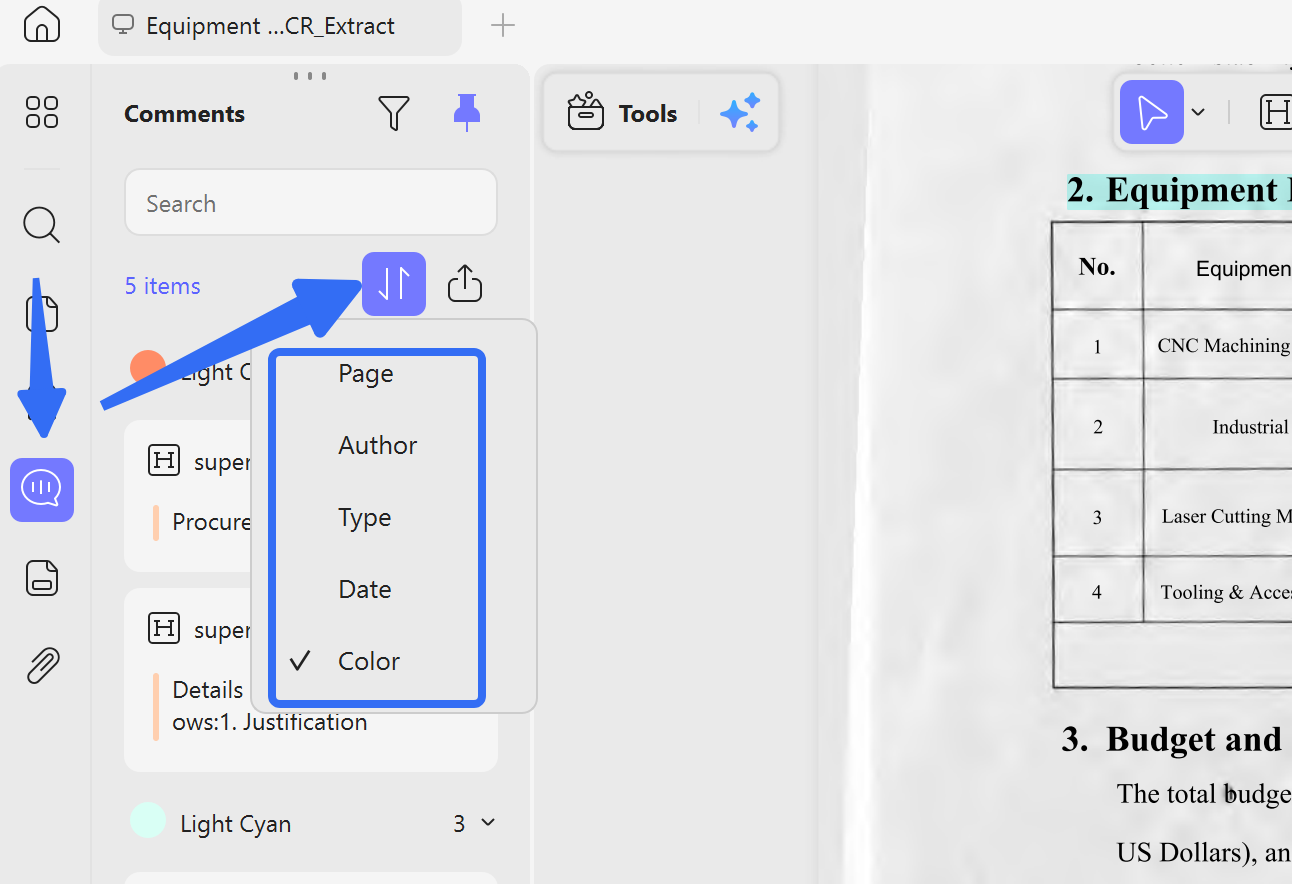Open the comment with '1. Justification'

click(x=311, y=680)
